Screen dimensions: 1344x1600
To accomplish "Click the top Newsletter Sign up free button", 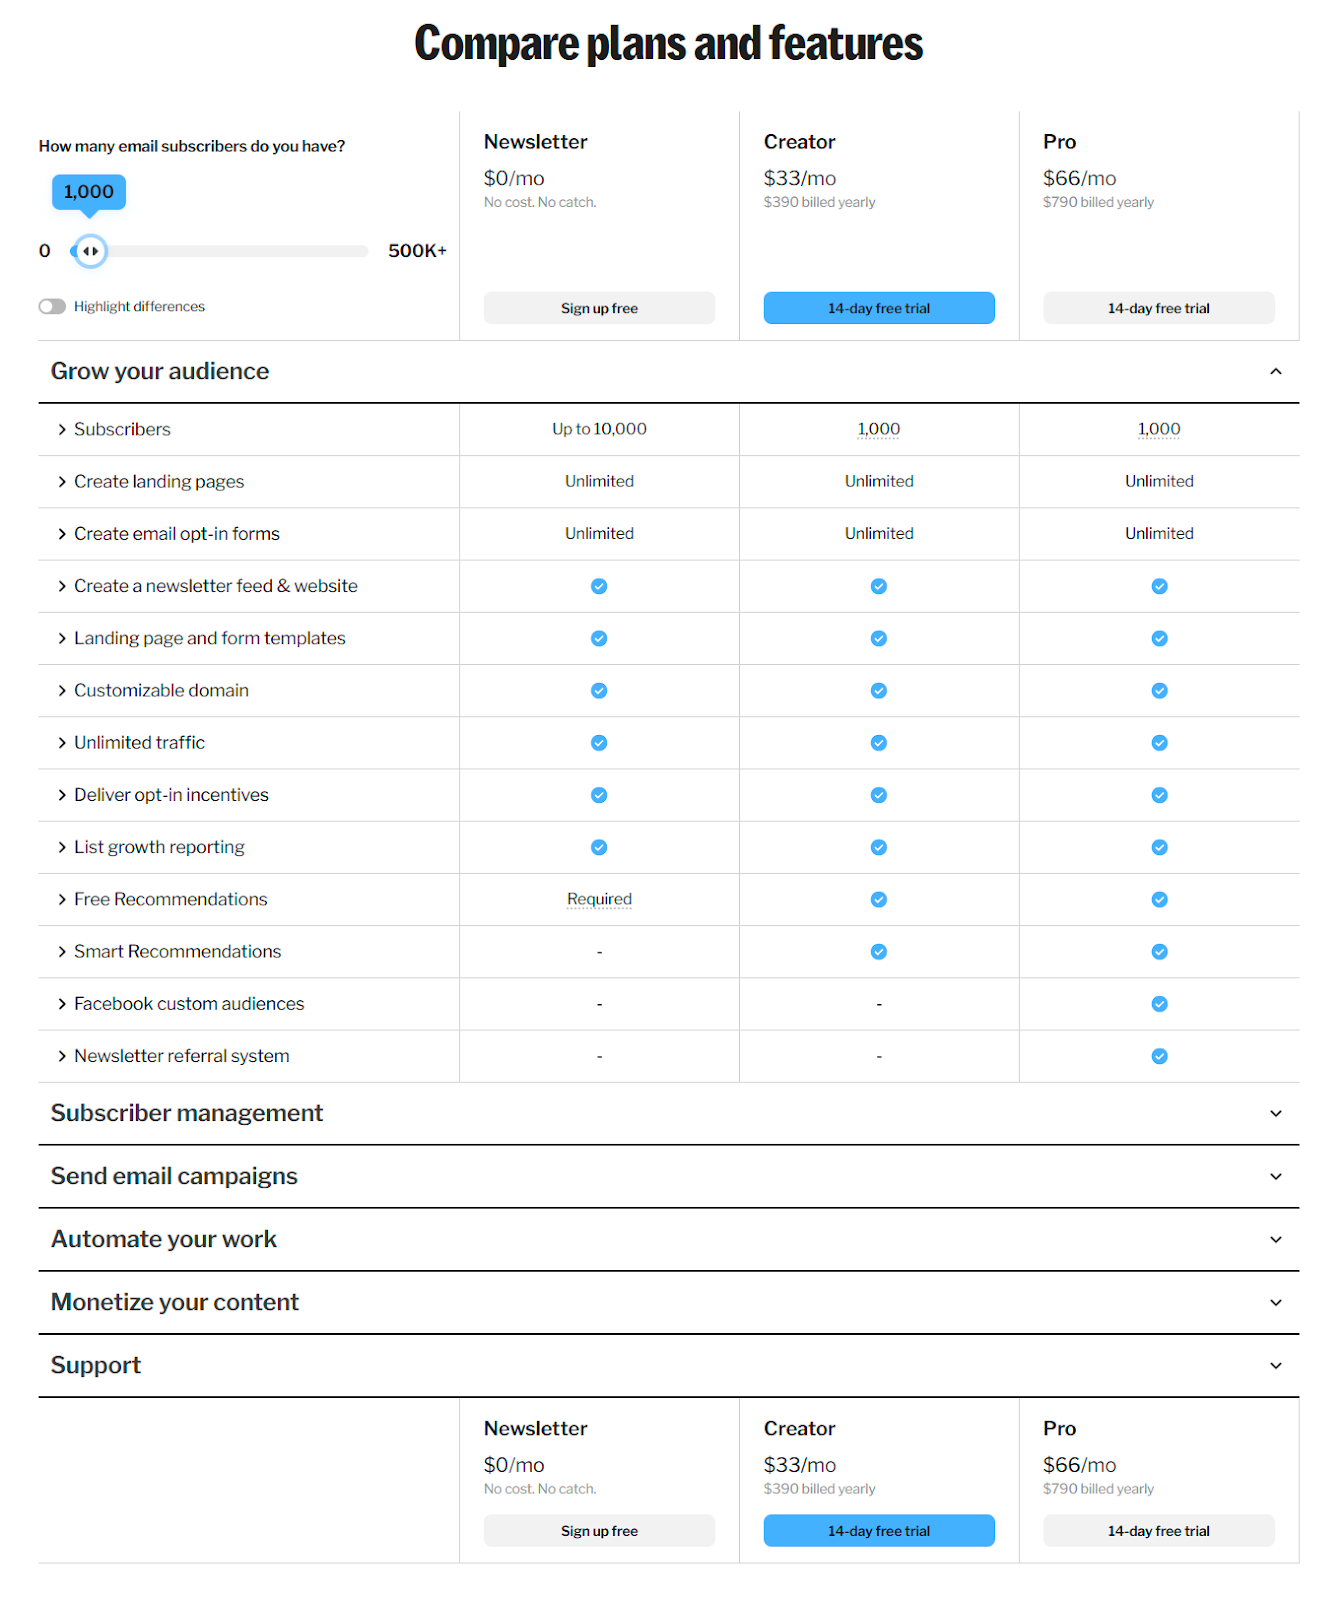I will [x=599, y=308].
